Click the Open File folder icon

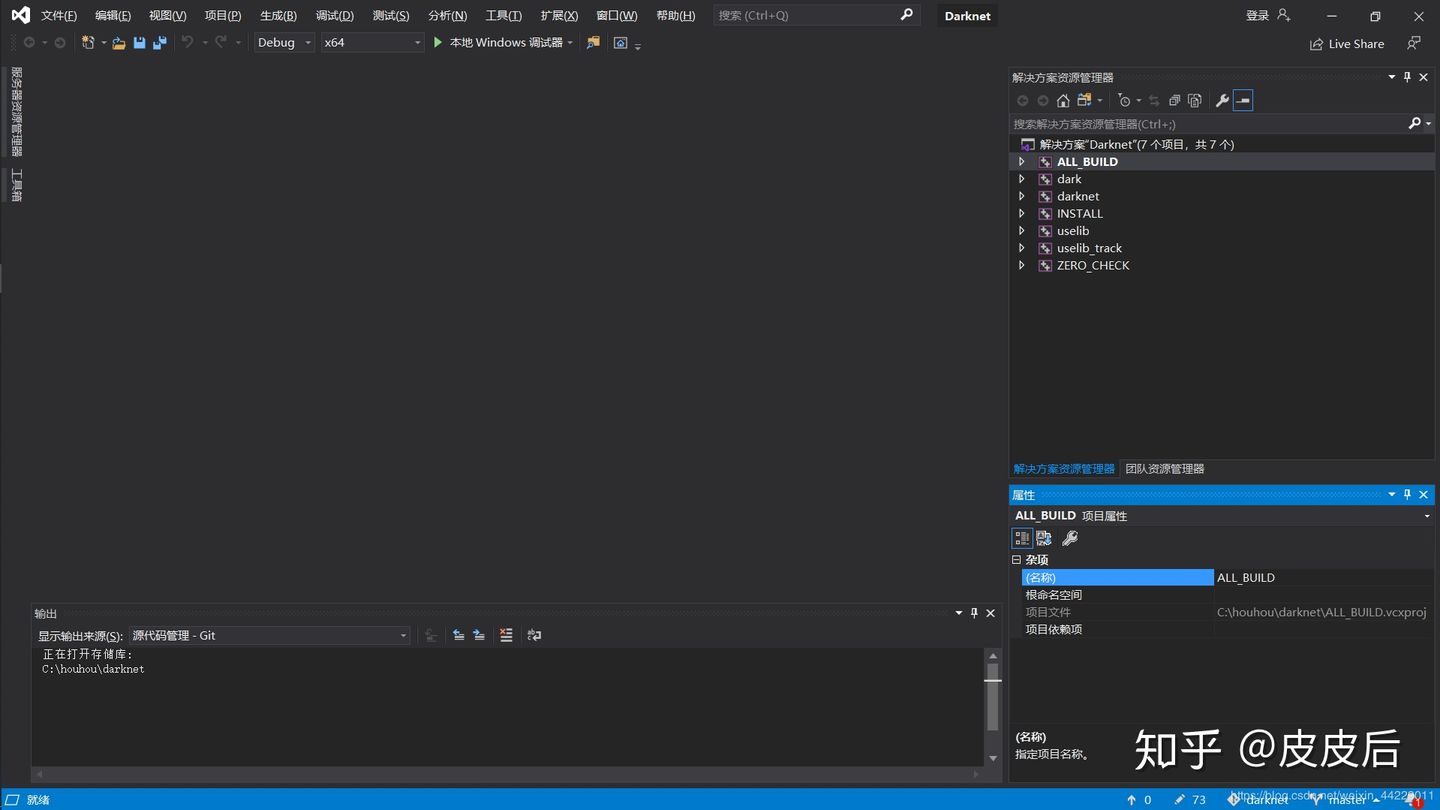tap(119, 43)
